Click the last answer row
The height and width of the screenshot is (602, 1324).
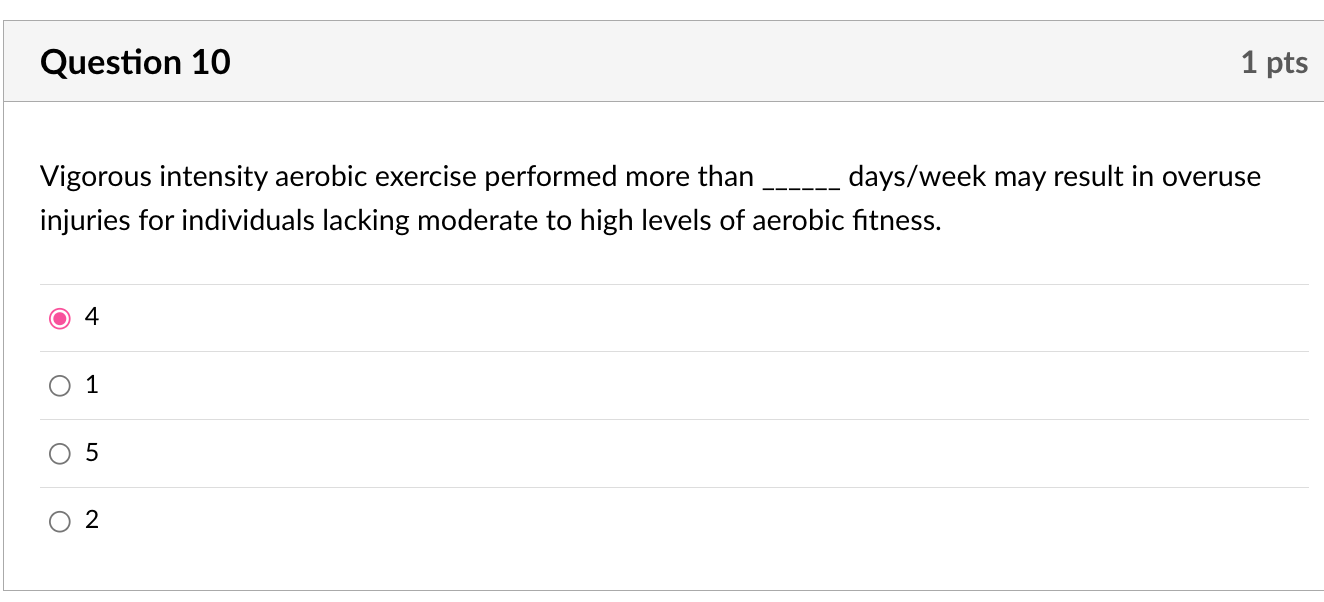click(400, 521)
